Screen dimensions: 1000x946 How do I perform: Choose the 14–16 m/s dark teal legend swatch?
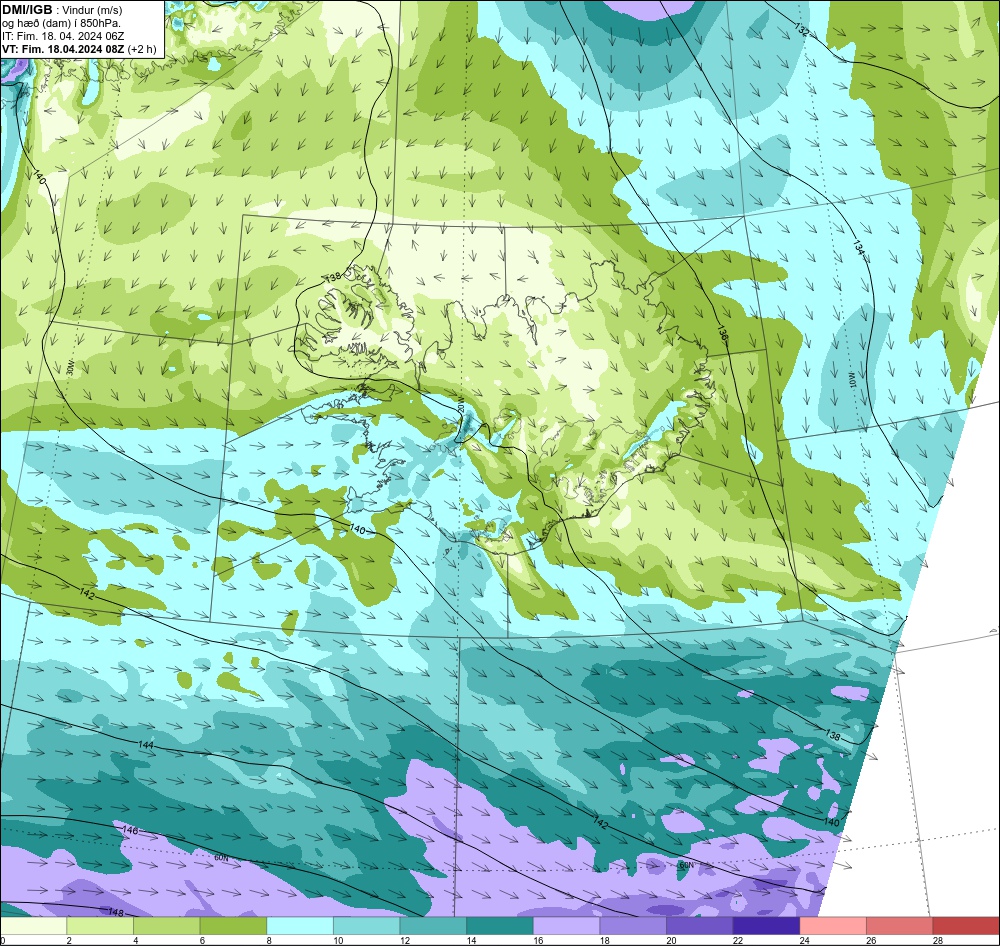(x=500, y=926)
